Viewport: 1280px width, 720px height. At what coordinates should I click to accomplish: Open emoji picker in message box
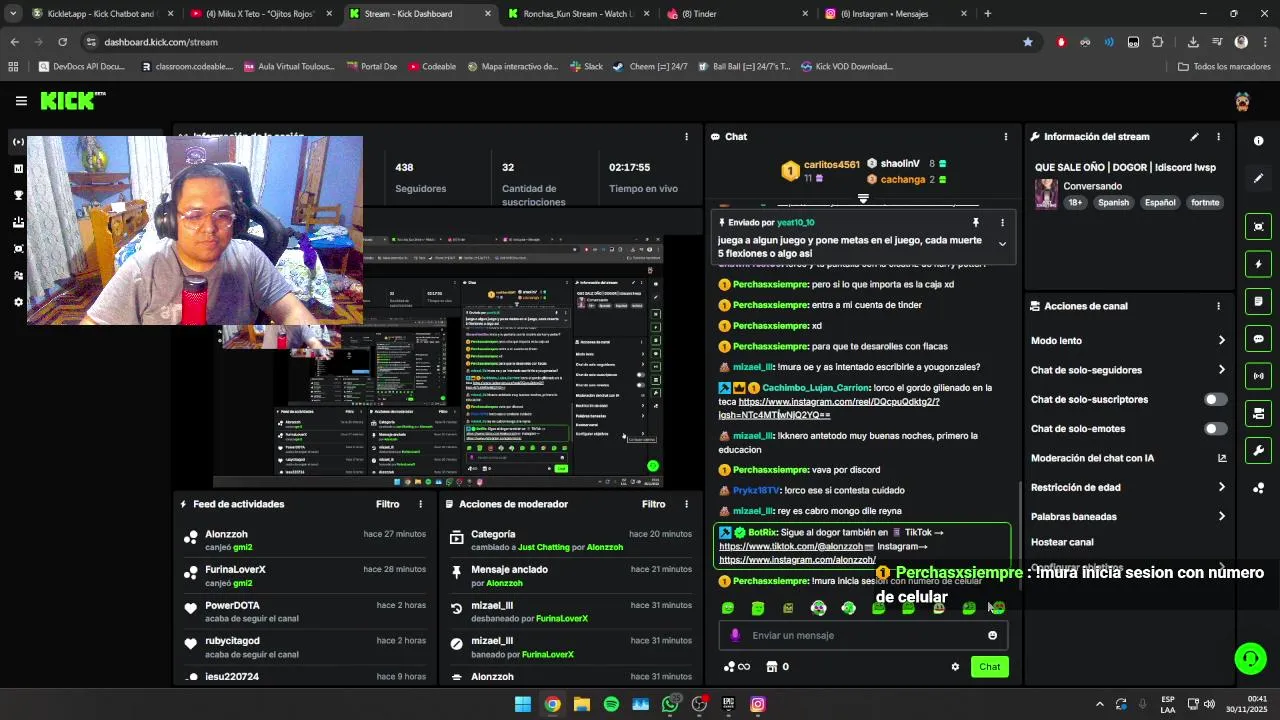[x=992, y=635]
